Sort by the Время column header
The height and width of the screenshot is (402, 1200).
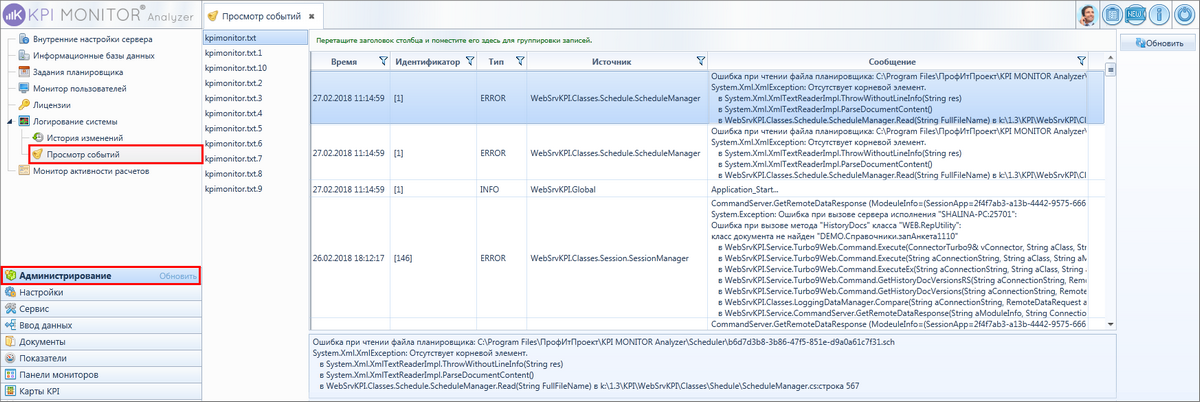pyautogui.click(x=343, y=62)
